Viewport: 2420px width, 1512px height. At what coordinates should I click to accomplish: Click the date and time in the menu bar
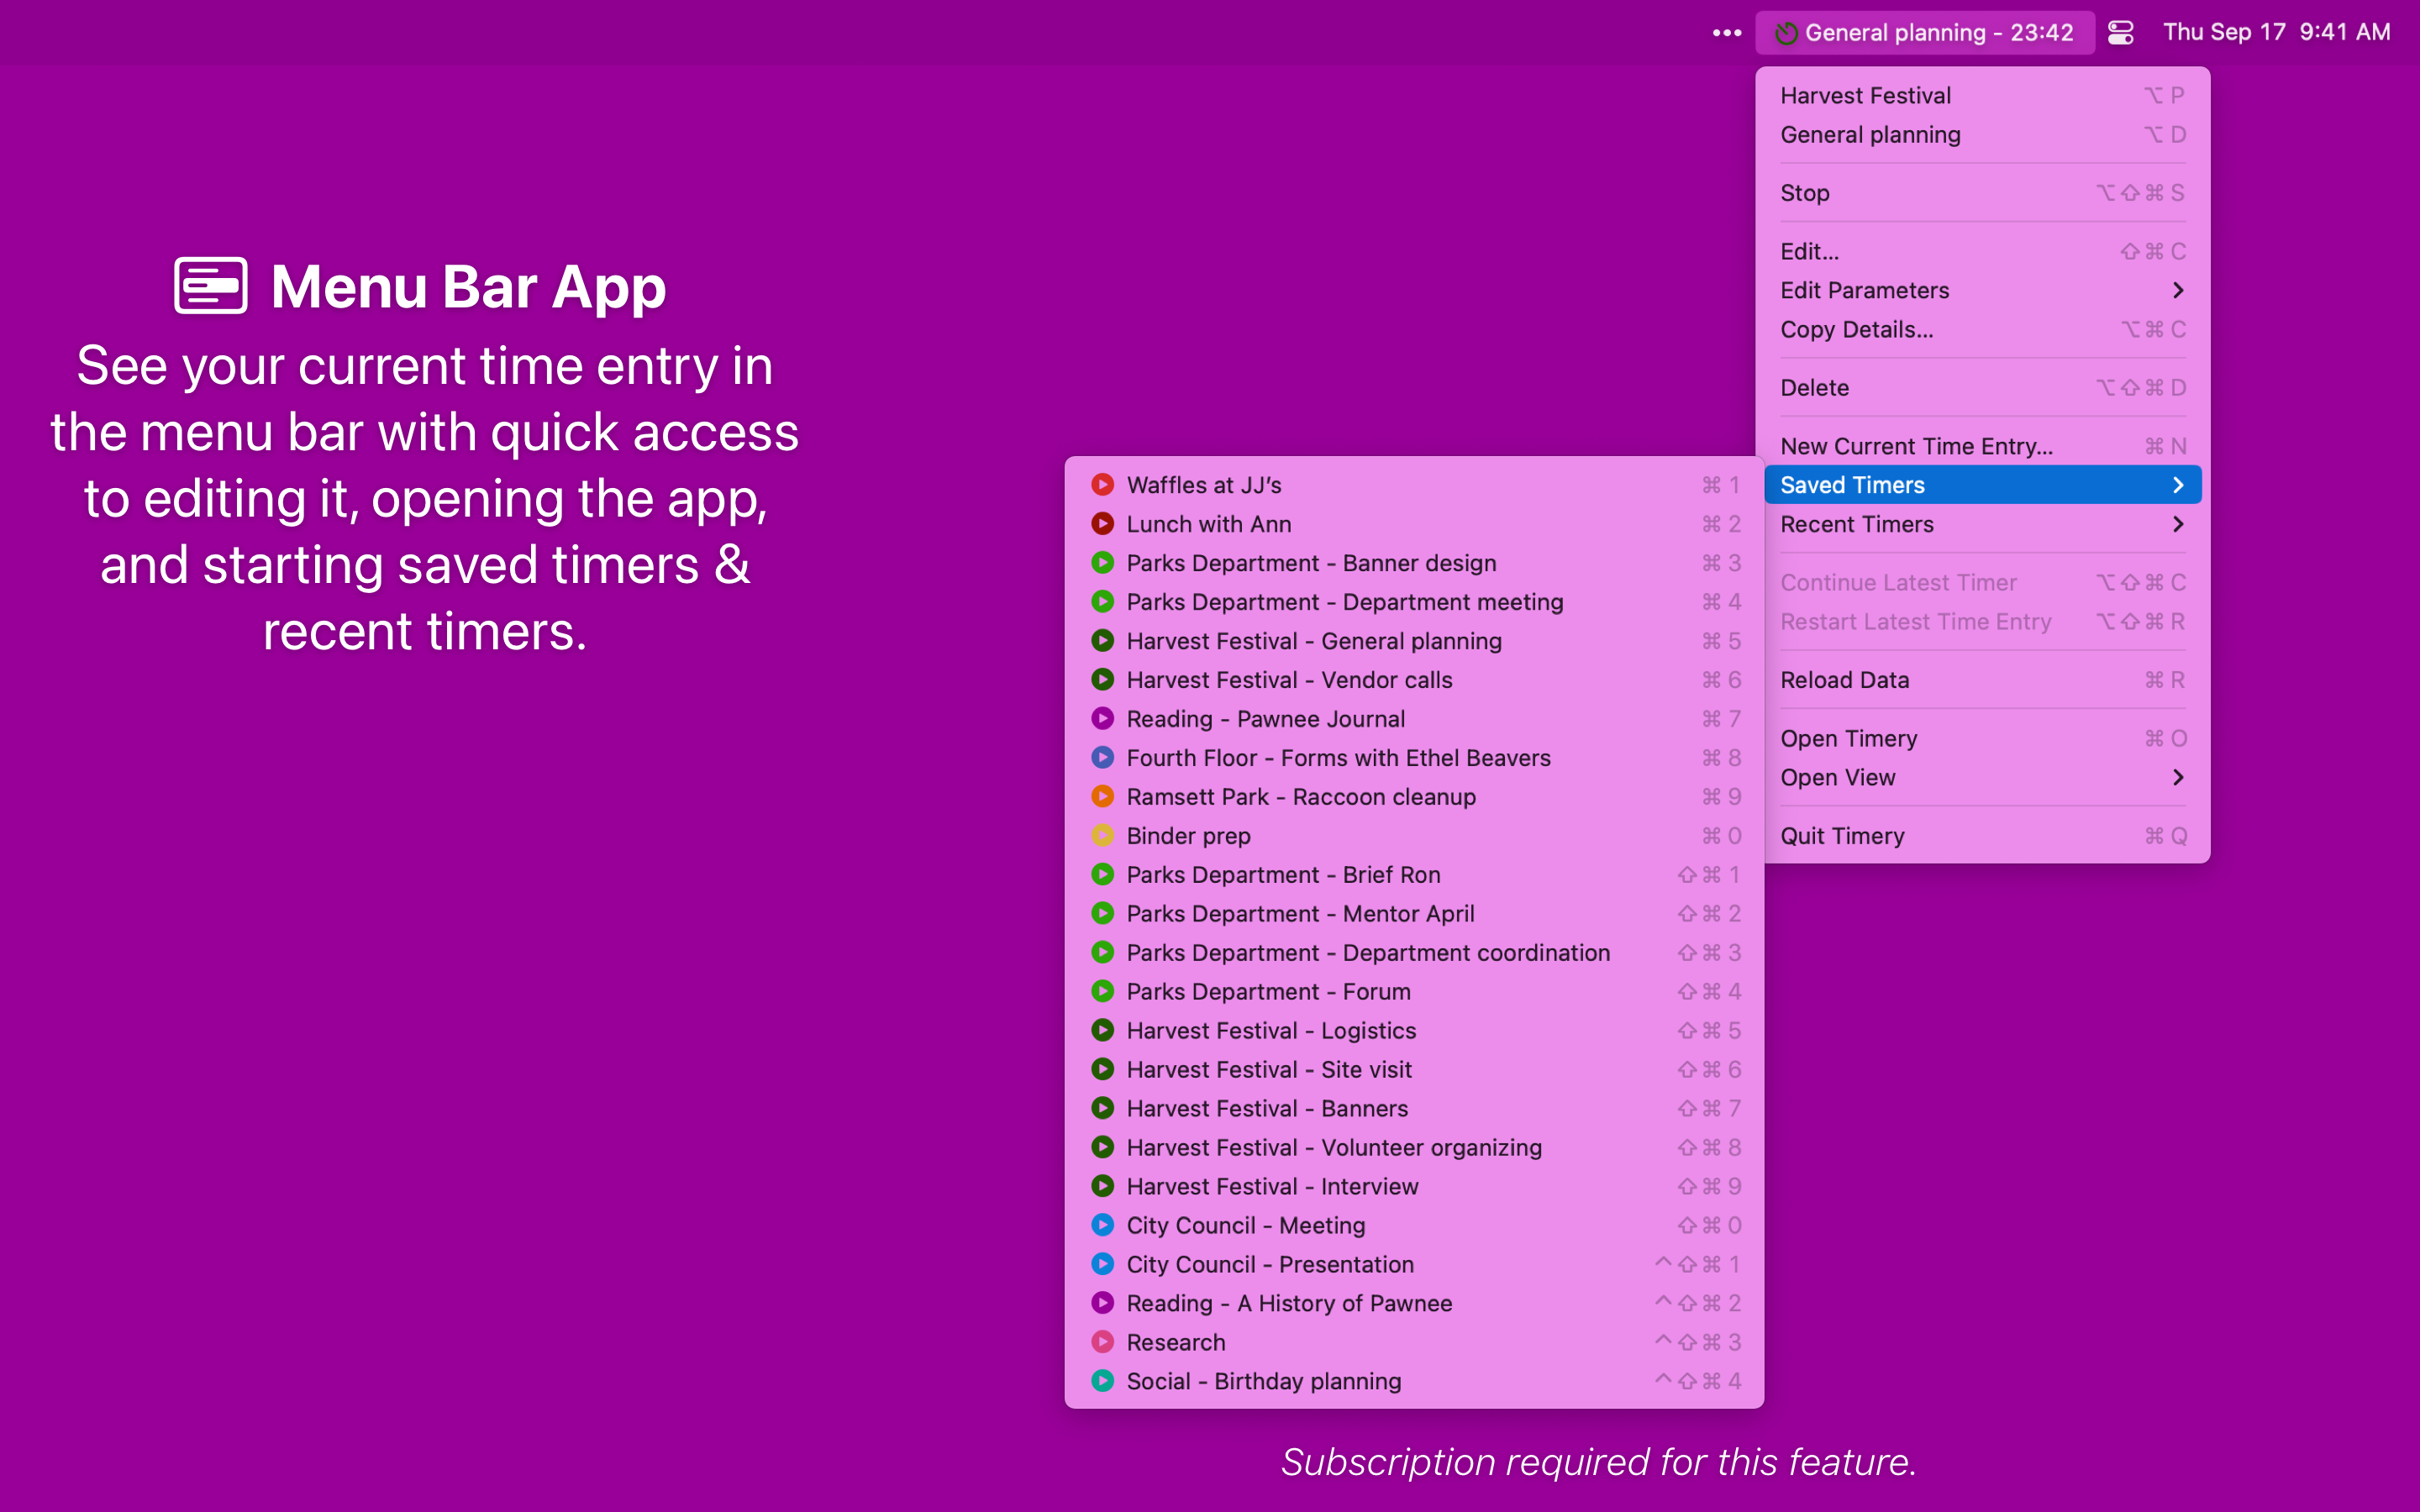[x=2276, y=32]
